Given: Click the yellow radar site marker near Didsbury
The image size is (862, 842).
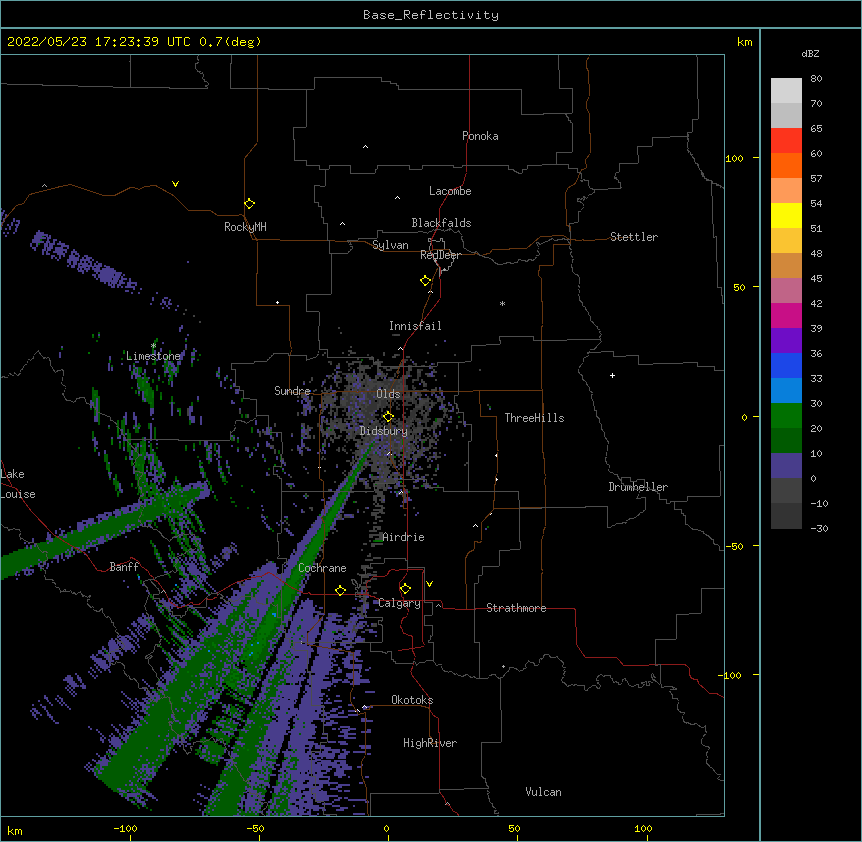Looking at the screenshot, I should point(388,416).
